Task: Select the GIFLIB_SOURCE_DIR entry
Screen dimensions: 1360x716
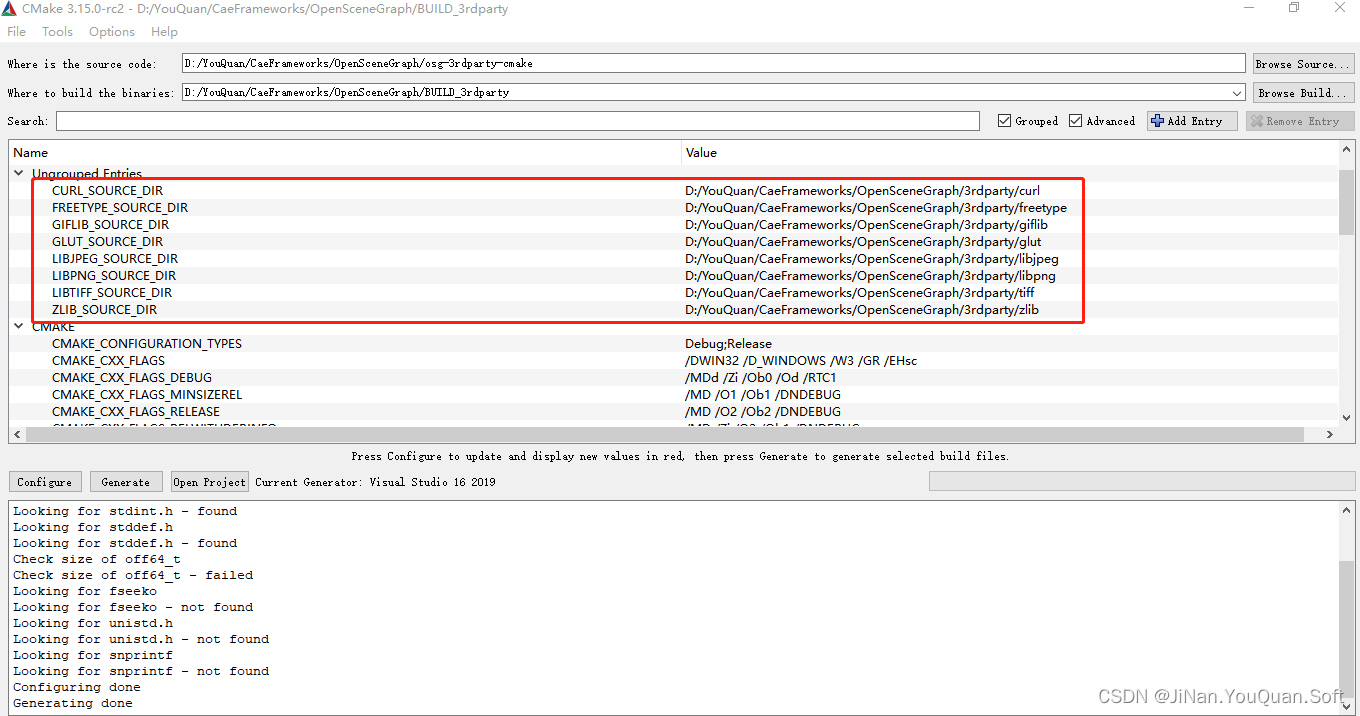Action: (x=110, y=225)
